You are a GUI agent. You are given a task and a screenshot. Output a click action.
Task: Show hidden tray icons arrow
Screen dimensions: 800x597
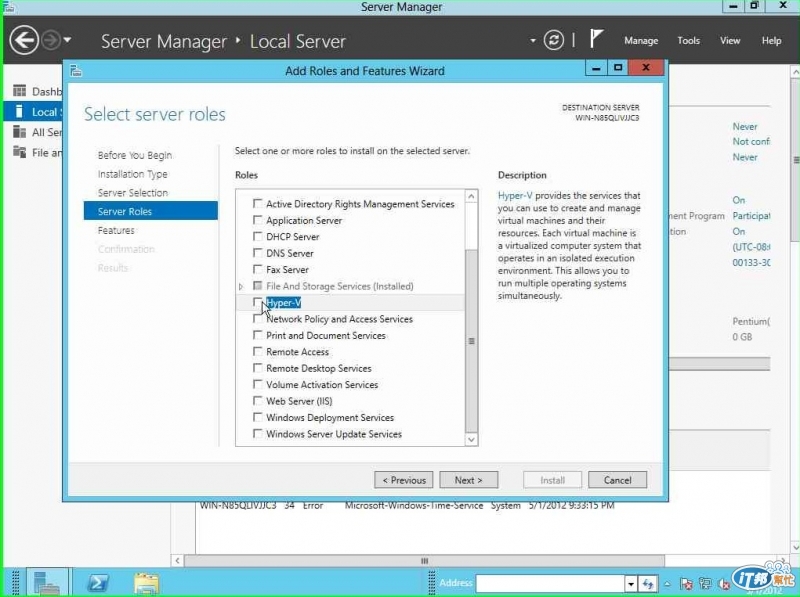(x=667, y=584)
